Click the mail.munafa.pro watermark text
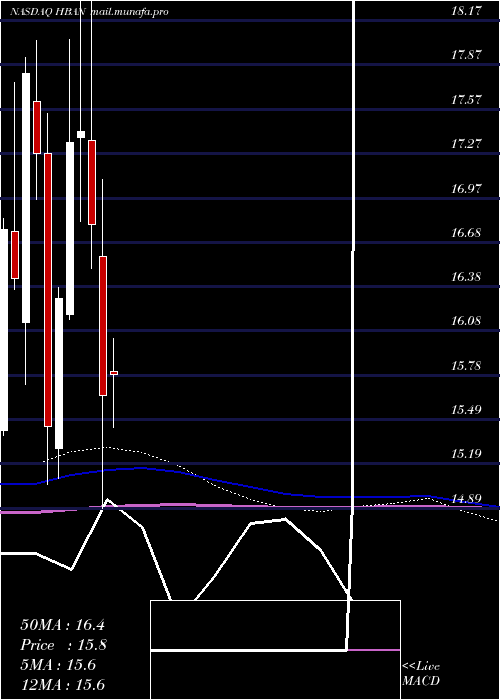 [129, 12]
